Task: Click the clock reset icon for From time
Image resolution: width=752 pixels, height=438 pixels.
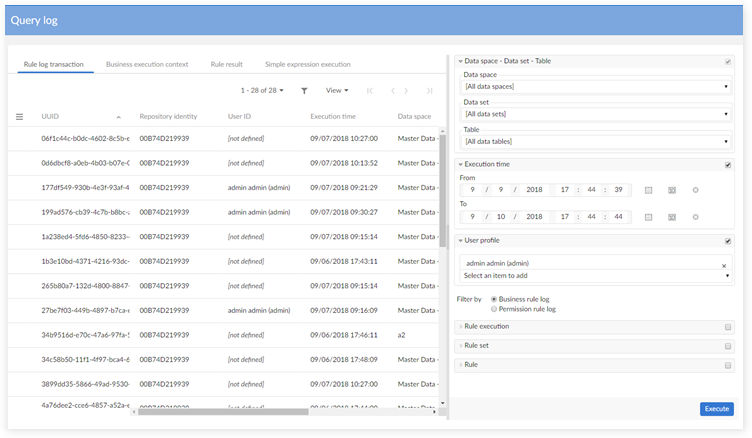Action: [x=695, y=190]
